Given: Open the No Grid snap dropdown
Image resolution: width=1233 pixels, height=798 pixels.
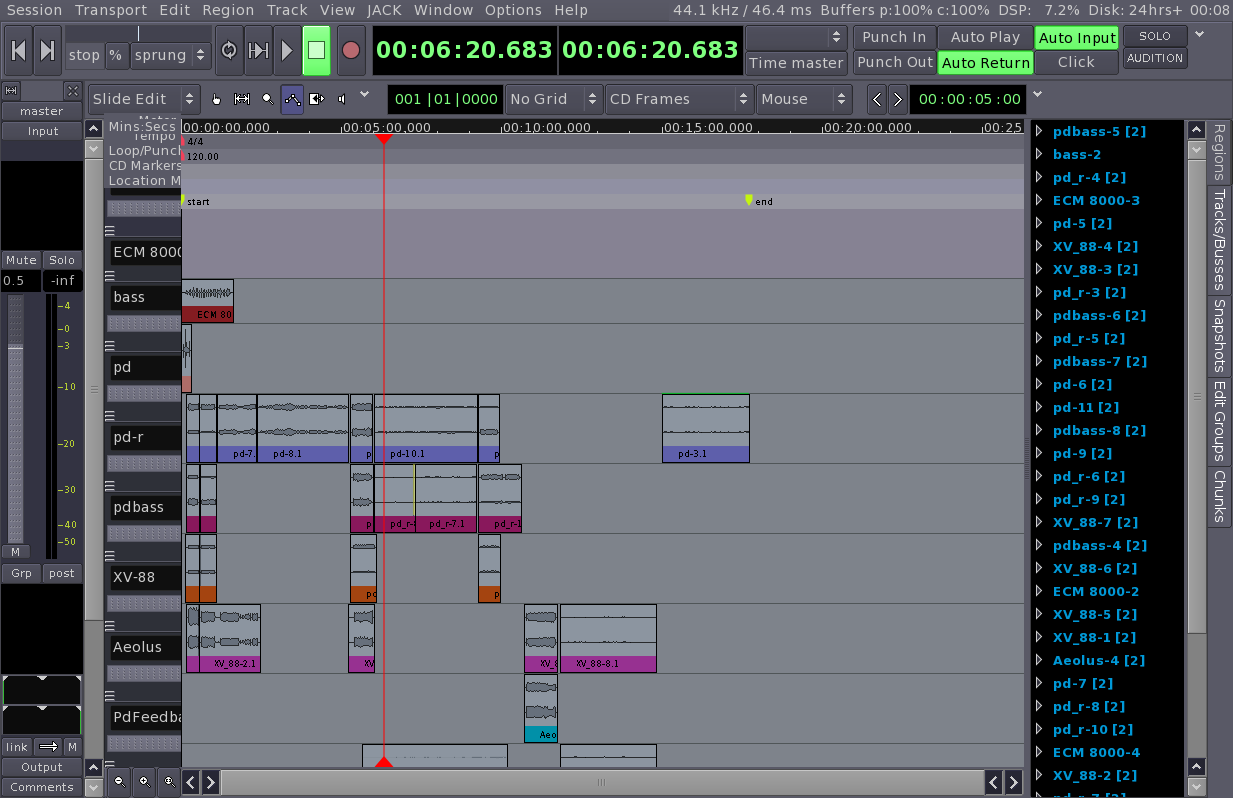Looking at the screenshot, I should tap(551, 99).
